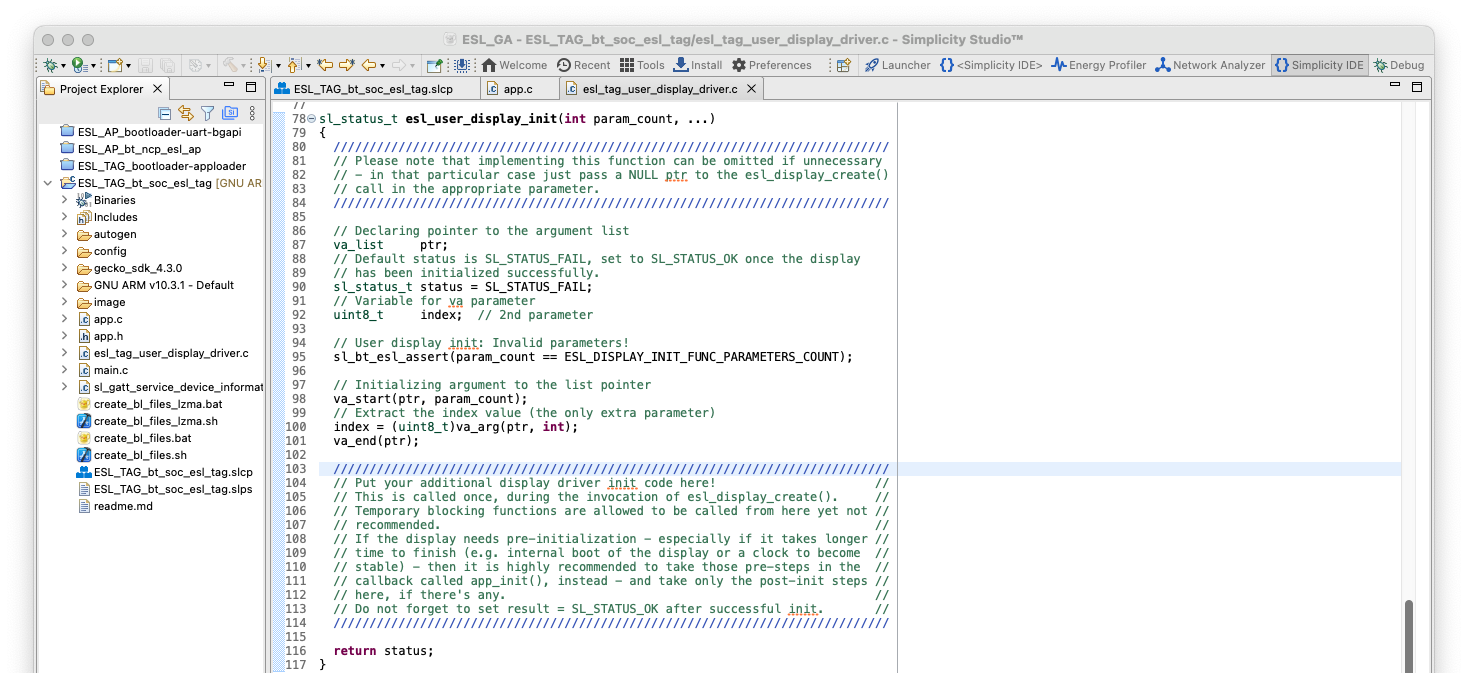Screen dimensions: 1468x673
Task: Open the Network Analyzer perspective
Action: click(1210, 65)
